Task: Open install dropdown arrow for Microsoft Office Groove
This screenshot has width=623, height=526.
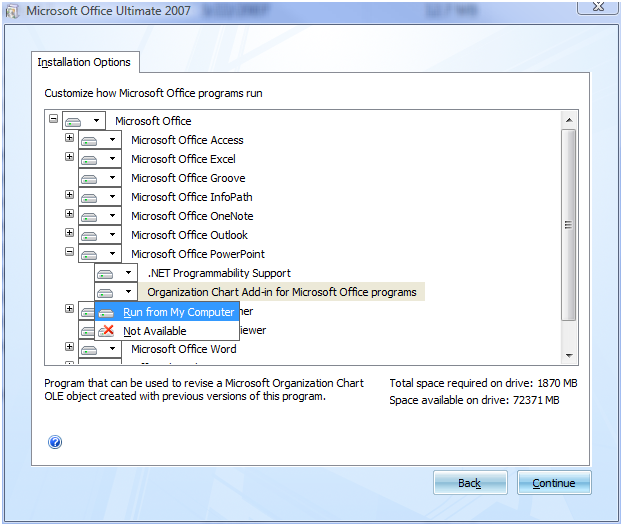Action: (x=112, y=178)
